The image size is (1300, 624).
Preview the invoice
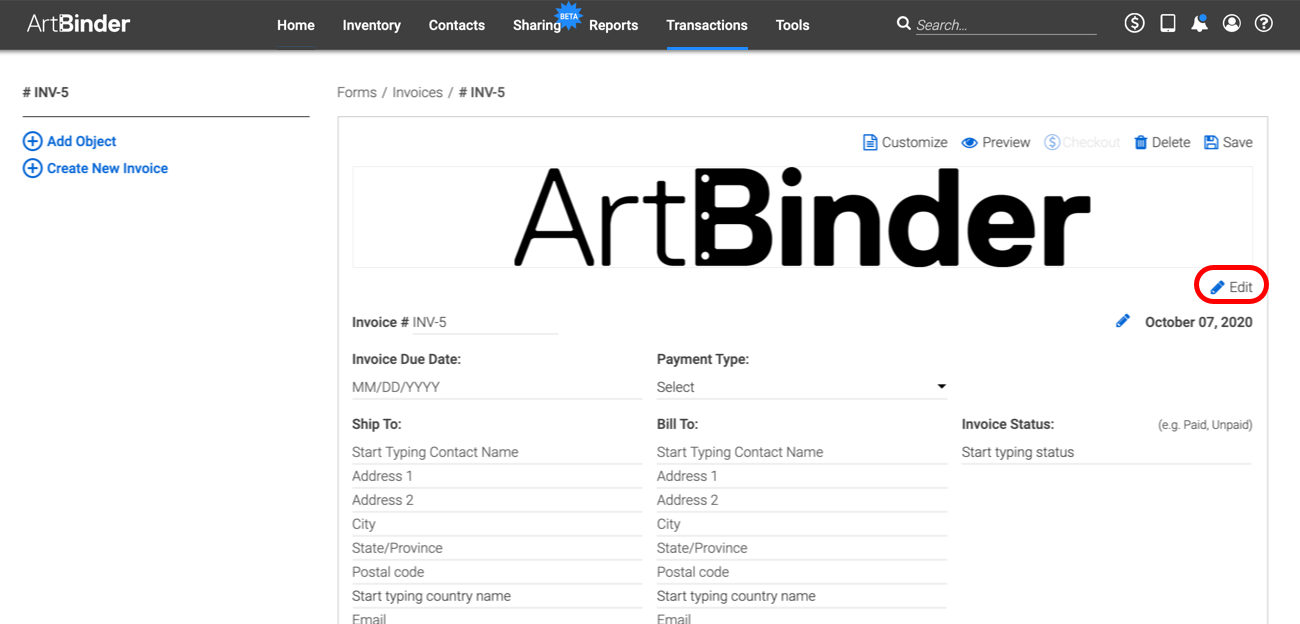[x=995, y=143]
